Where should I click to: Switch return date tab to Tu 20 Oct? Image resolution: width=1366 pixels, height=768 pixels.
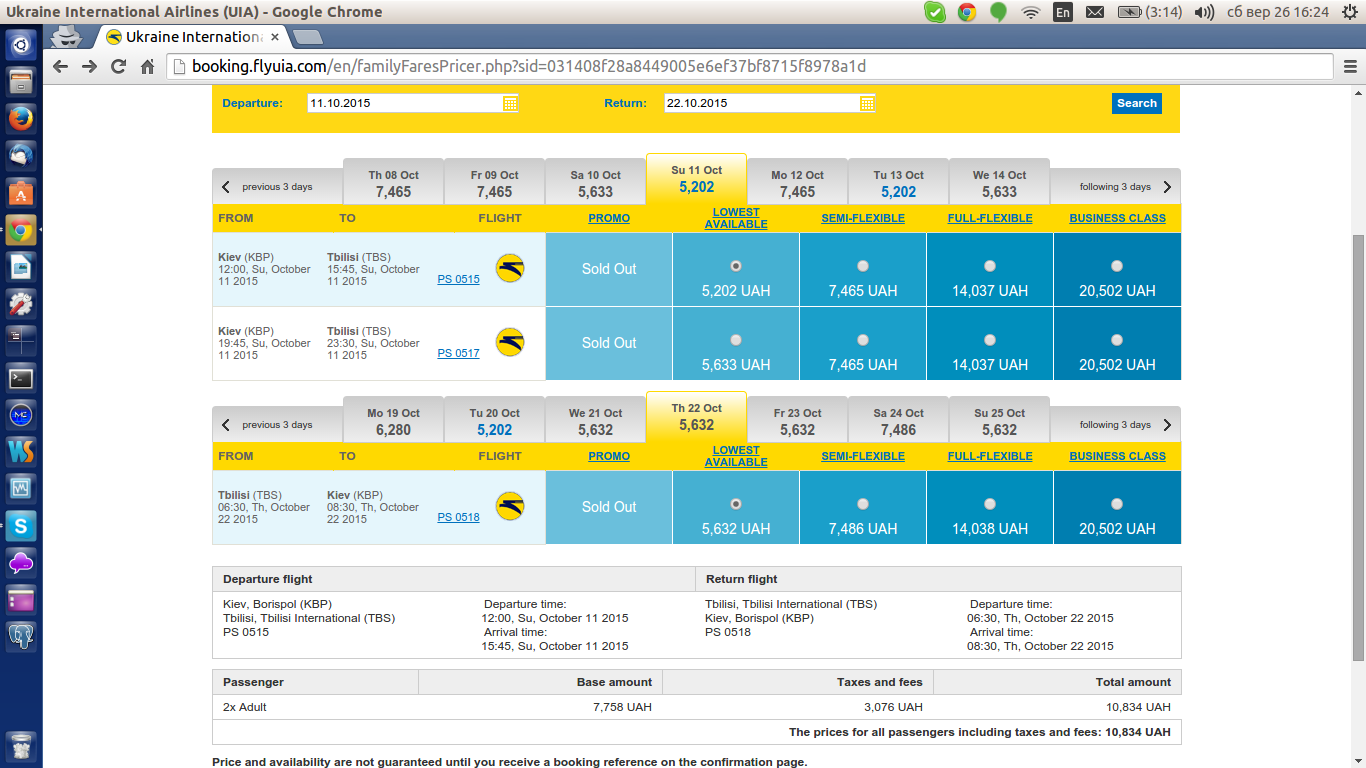pos(494,422)
